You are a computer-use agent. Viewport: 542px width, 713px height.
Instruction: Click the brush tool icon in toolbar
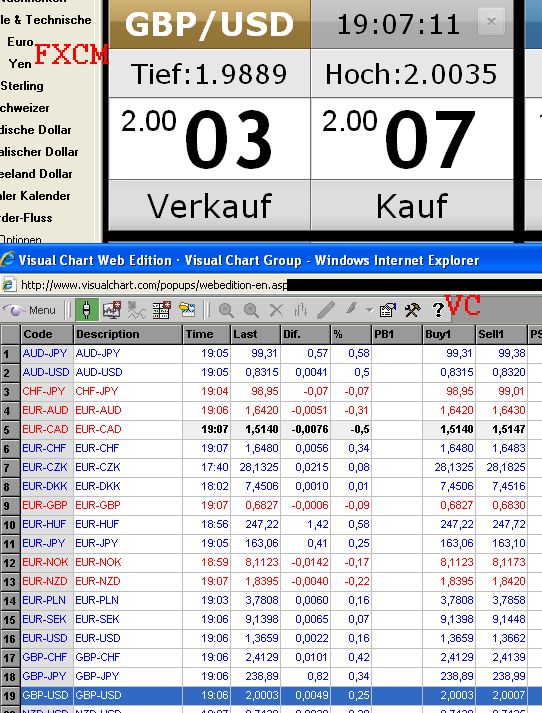tap(351, 308)
